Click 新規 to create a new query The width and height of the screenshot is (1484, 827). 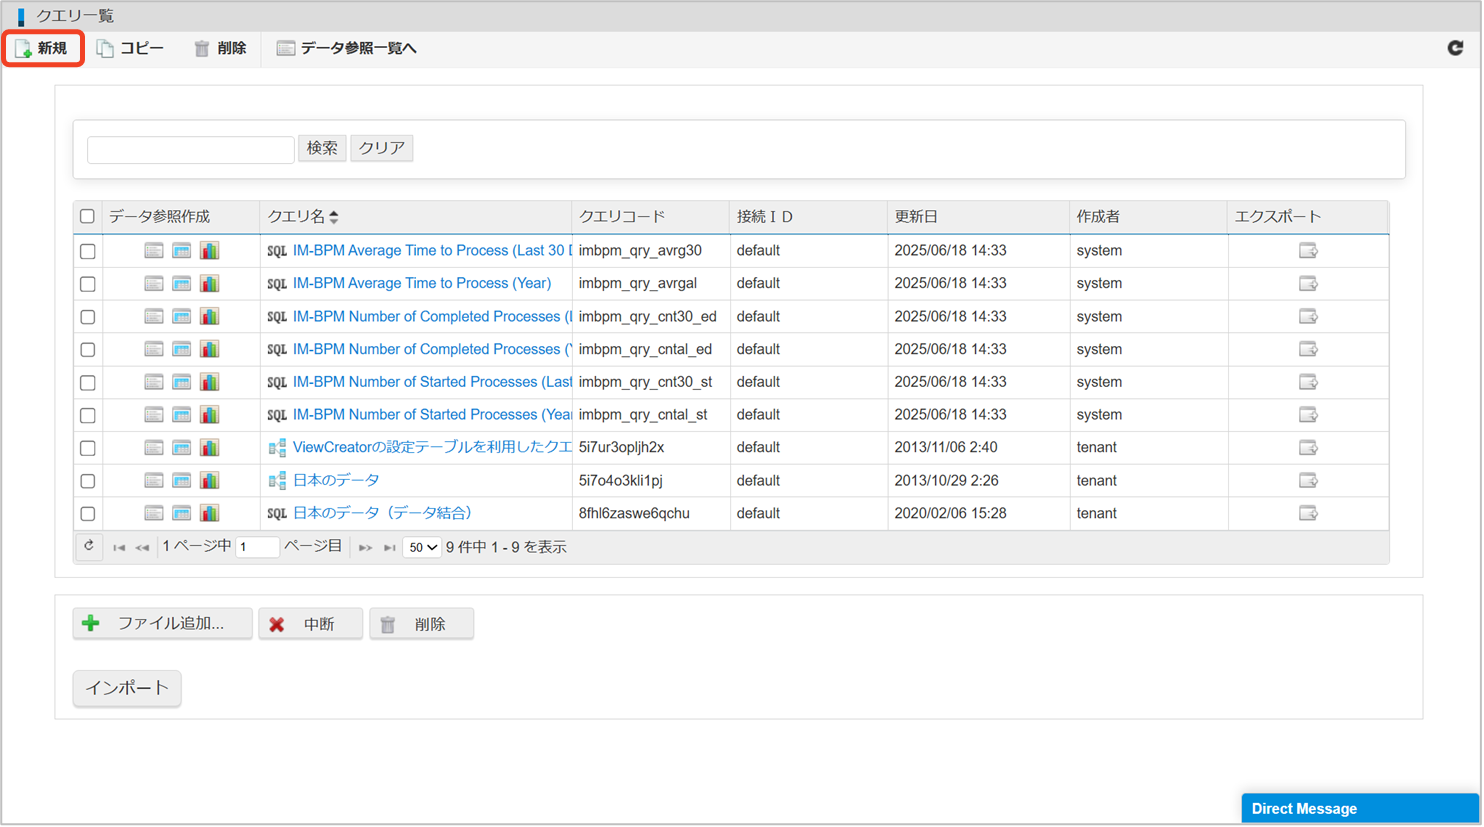(43, 48)
